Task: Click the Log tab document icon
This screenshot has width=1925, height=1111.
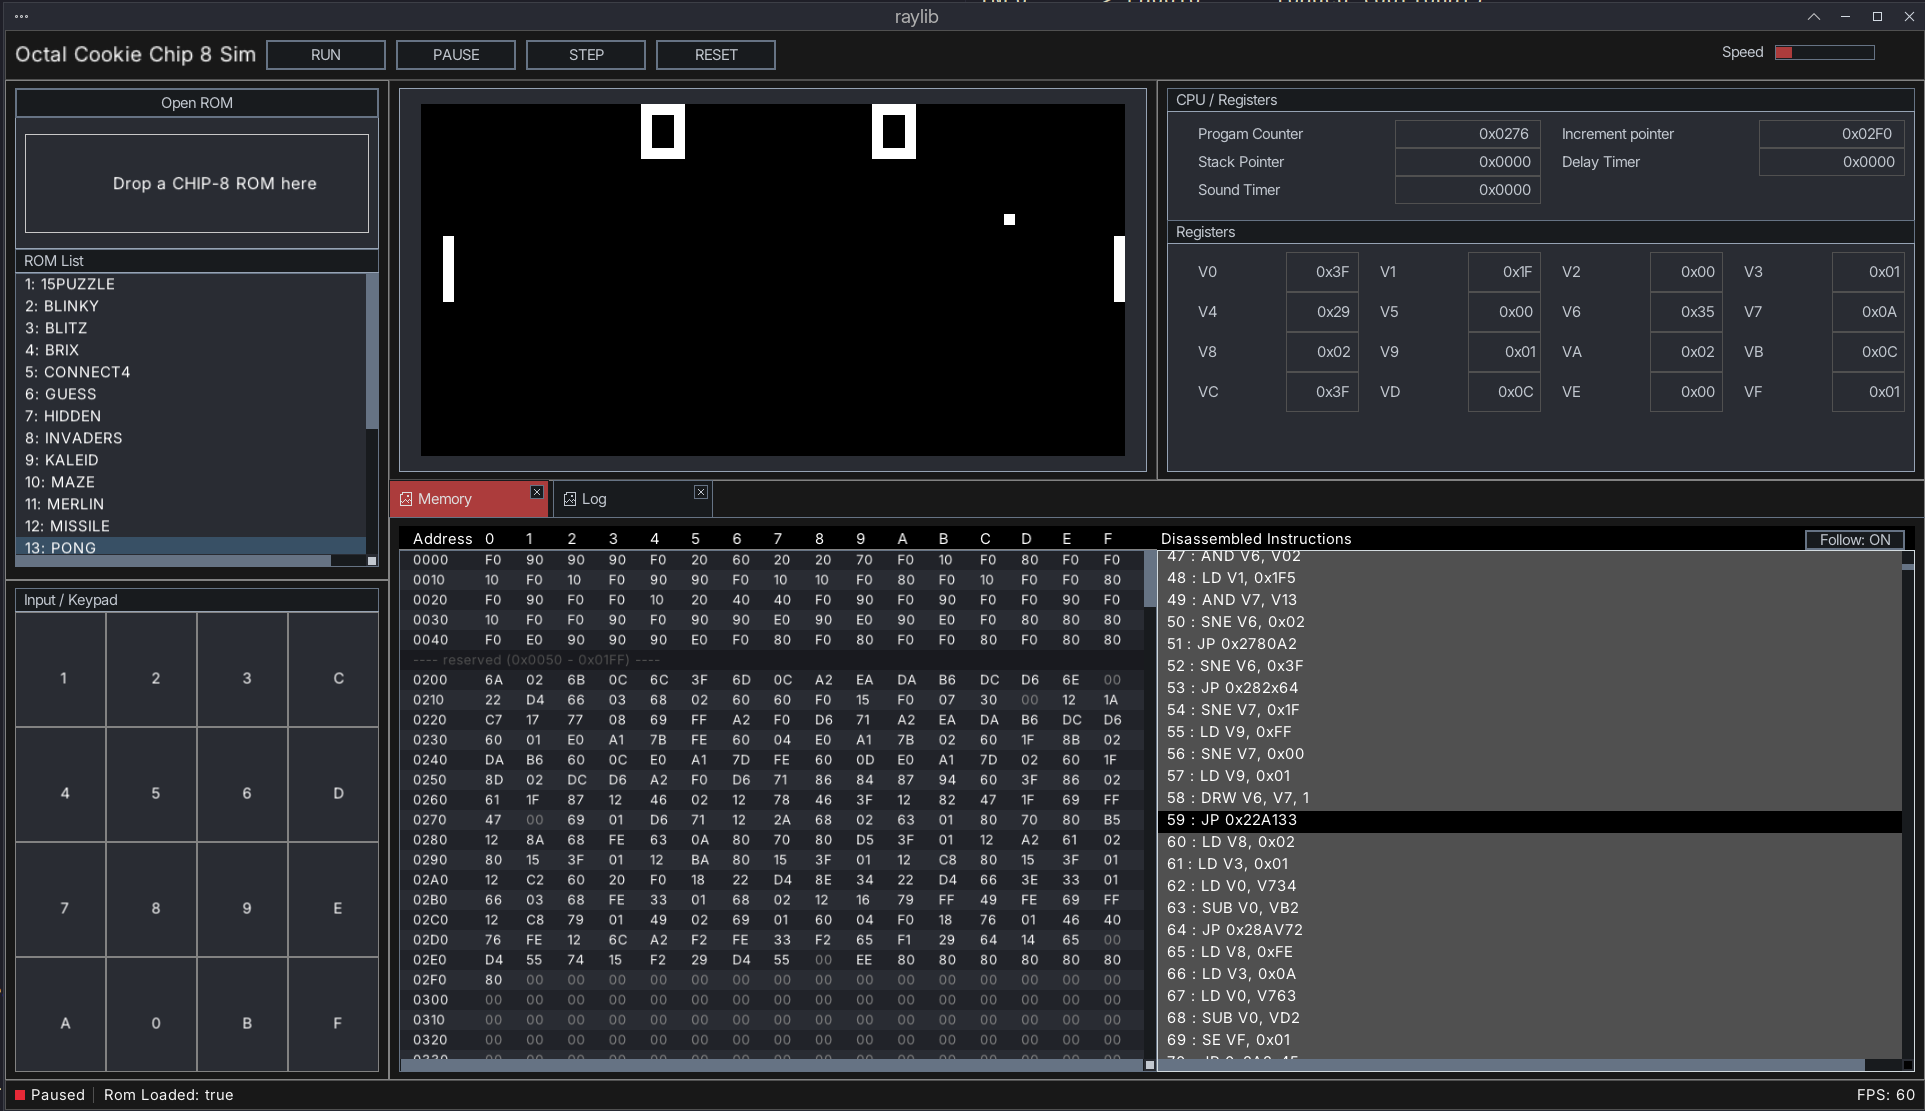Action: click(x=570, y=499)
